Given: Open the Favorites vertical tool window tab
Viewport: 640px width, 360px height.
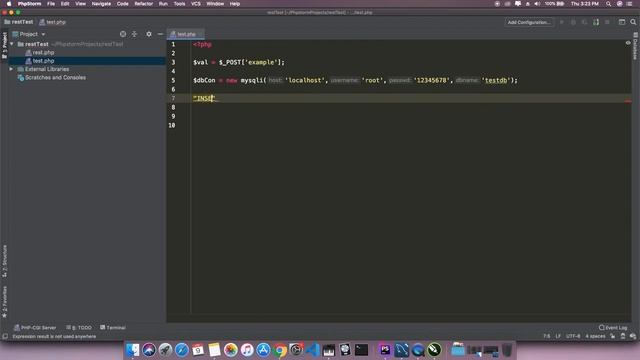Looking at the screenshot, I should point(4,302).
